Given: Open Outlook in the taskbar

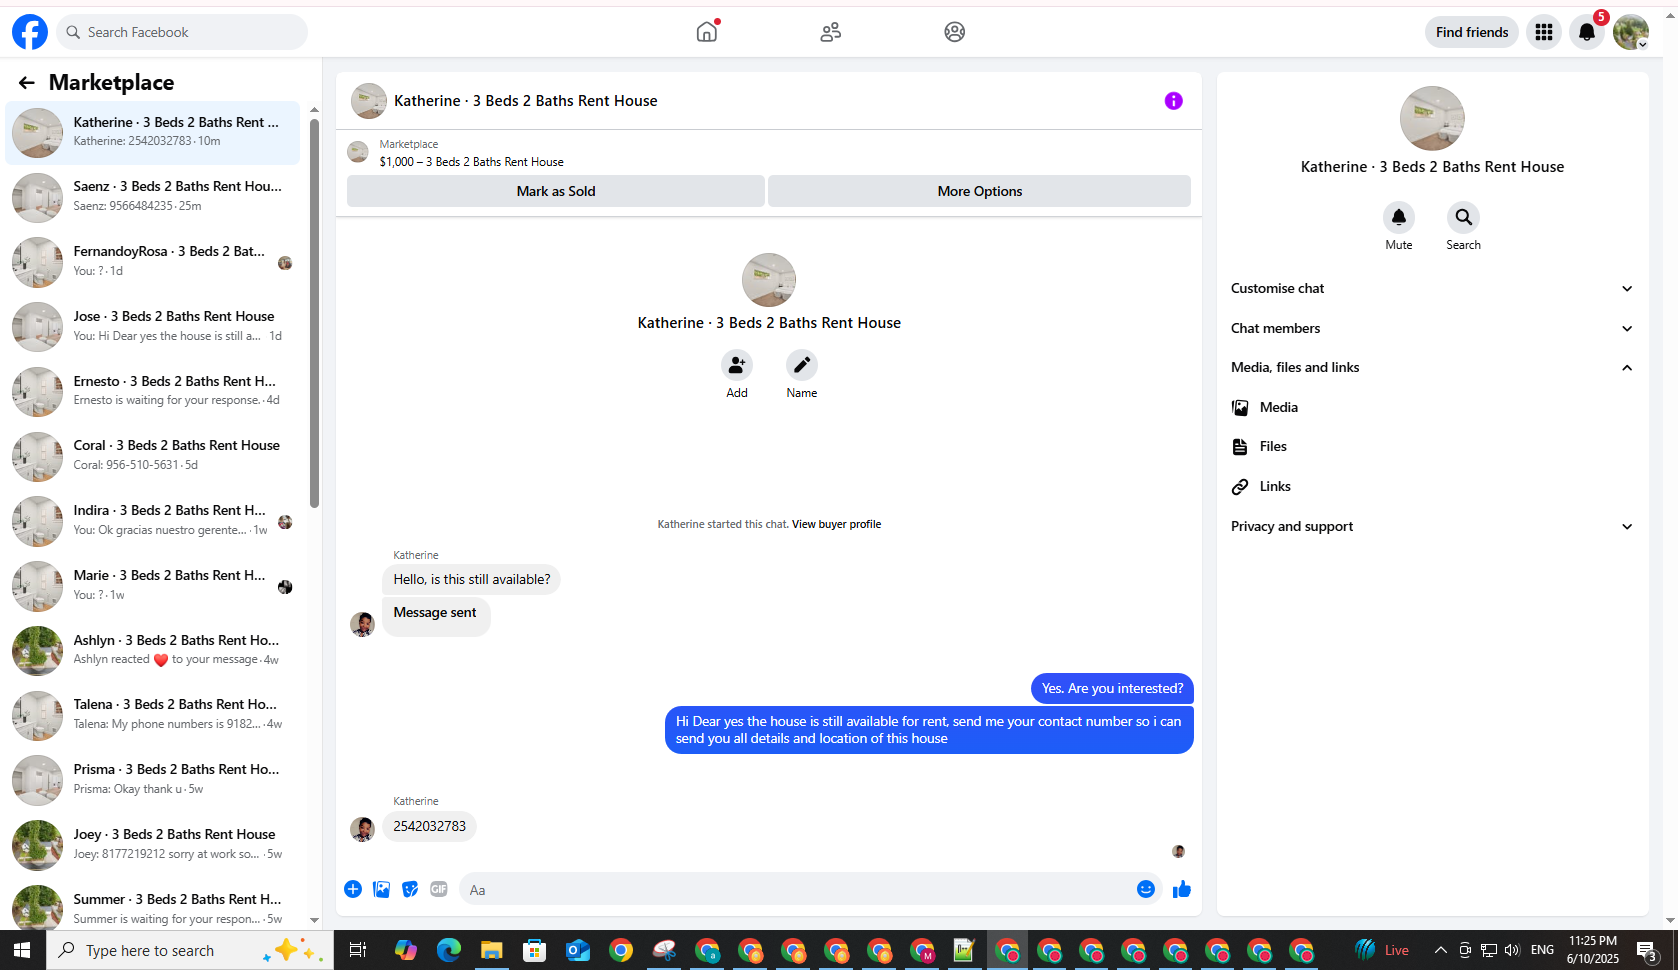Looking at the screenshot, I should pos(578,950).
